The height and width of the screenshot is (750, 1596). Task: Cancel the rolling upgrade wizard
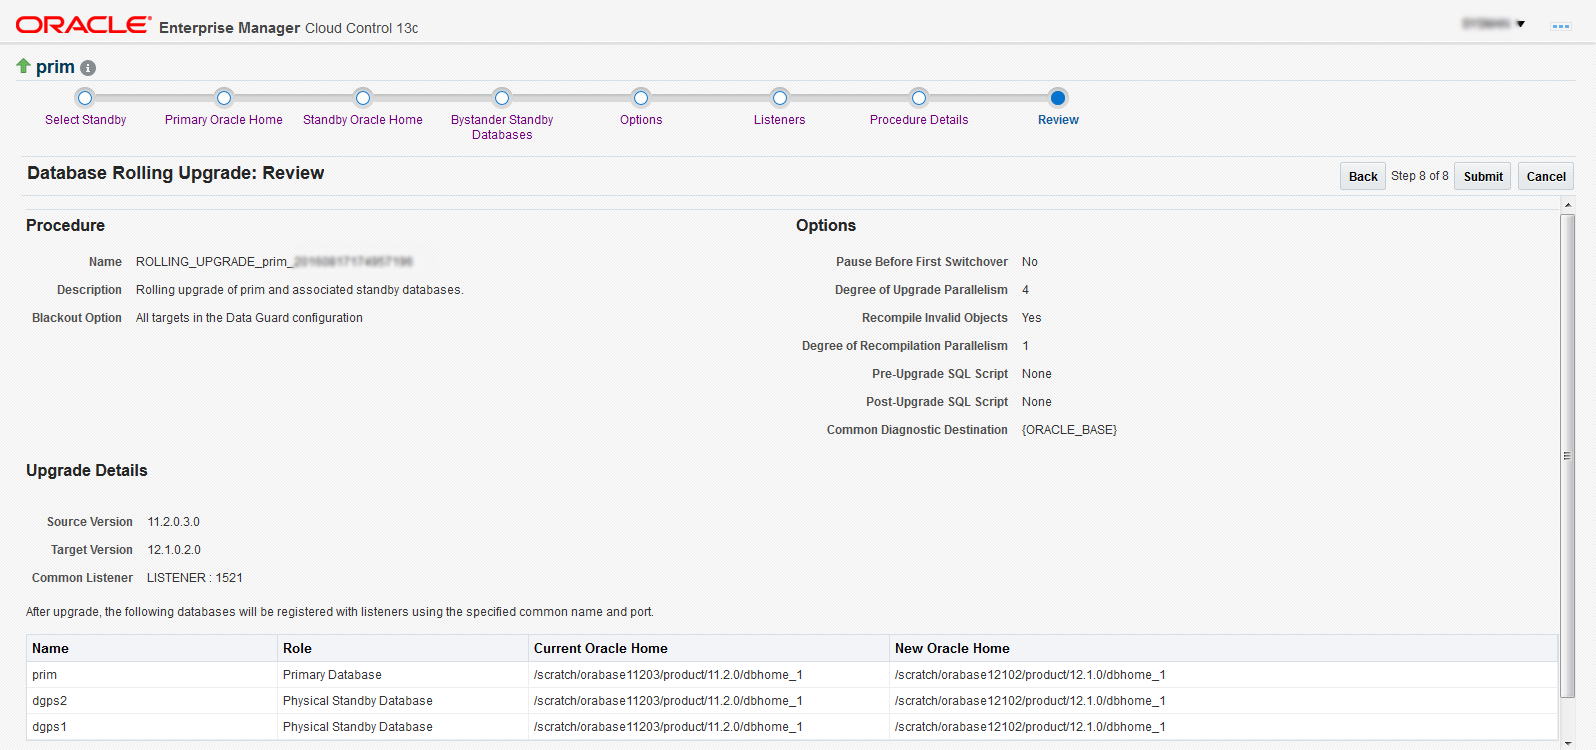(x=1546, y=176)
